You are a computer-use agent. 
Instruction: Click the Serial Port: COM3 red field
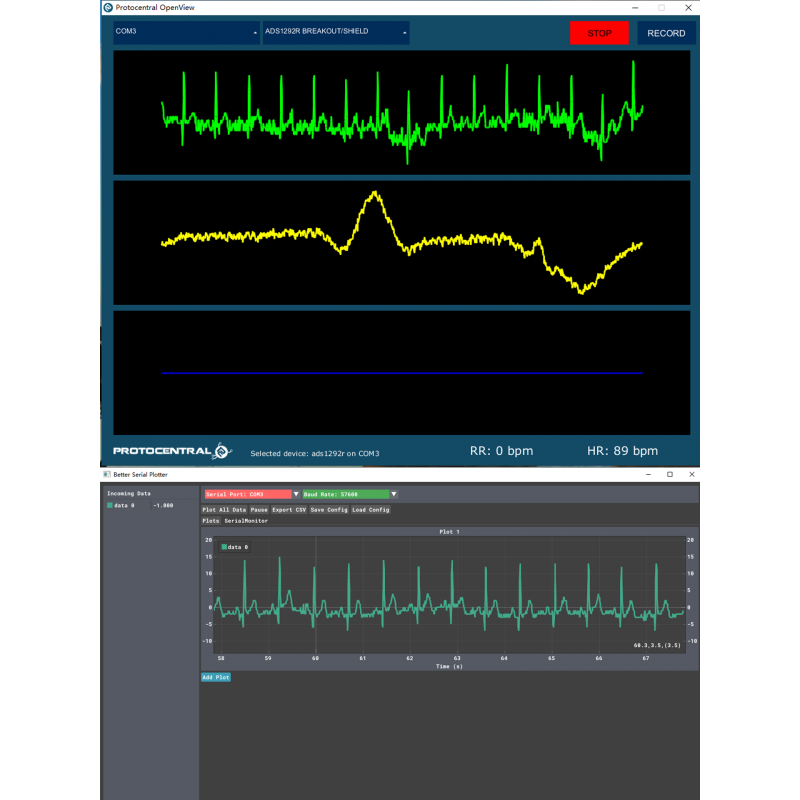248,494
